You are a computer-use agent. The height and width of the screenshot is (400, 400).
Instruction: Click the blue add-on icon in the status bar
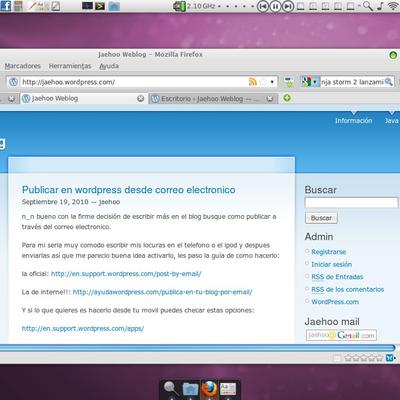tap(389, 358)
